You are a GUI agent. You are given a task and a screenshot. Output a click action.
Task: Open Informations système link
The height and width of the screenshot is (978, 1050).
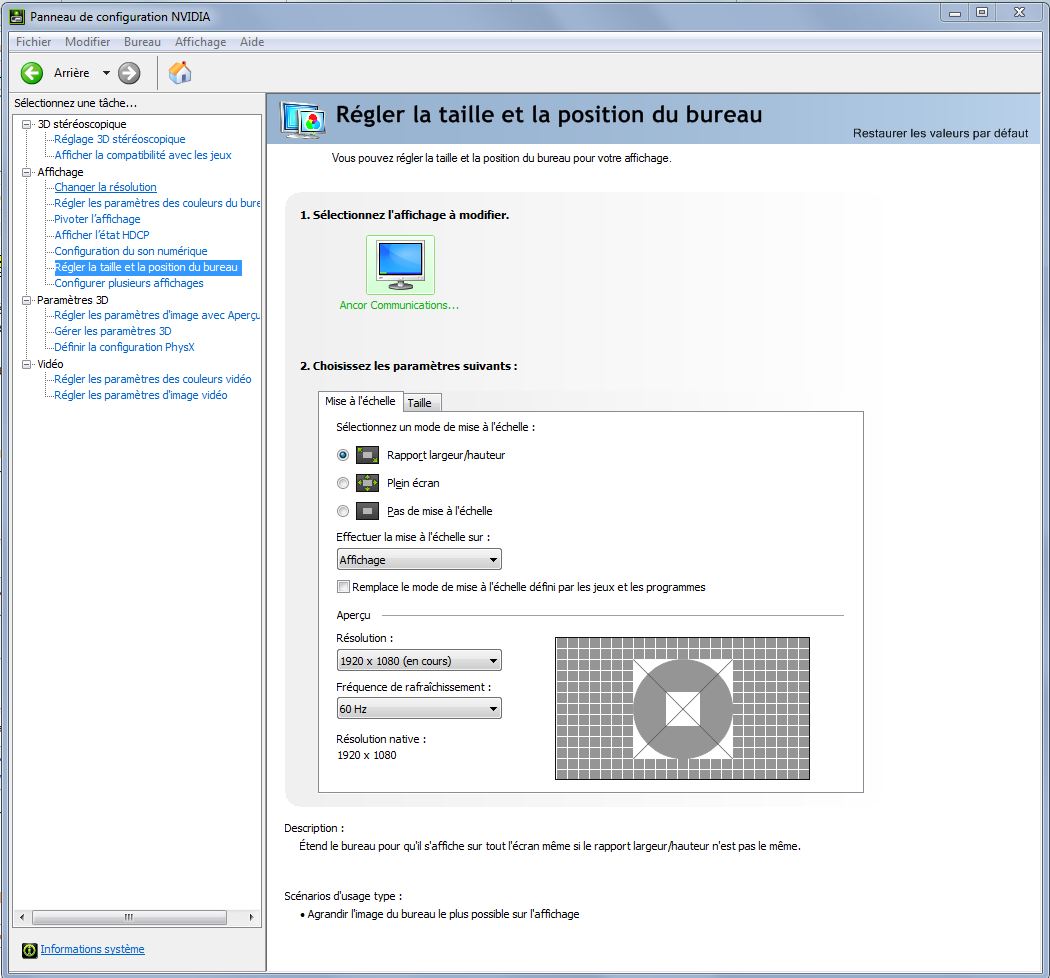92,949
